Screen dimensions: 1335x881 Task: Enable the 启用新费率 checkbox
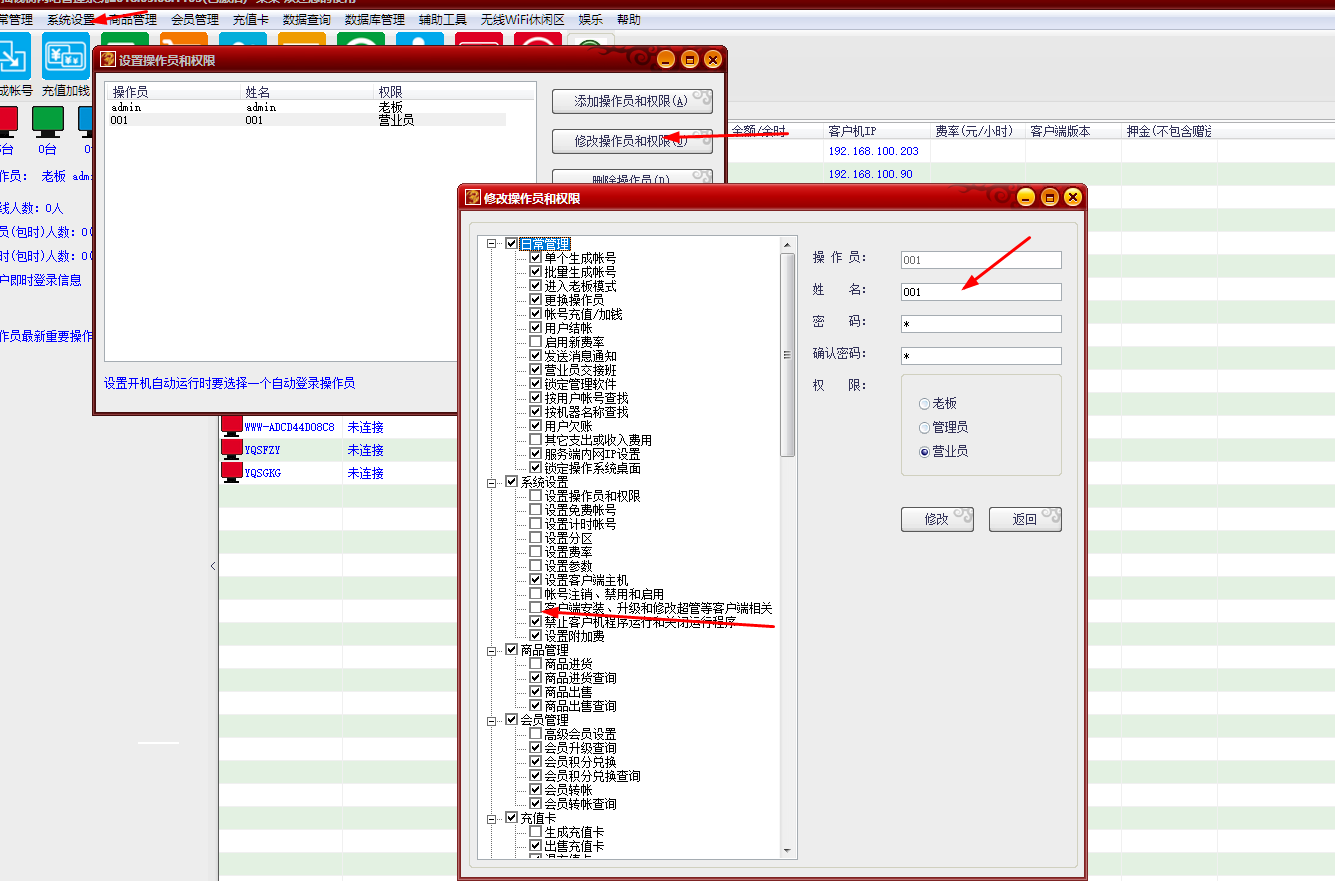(x=536, y=342)
